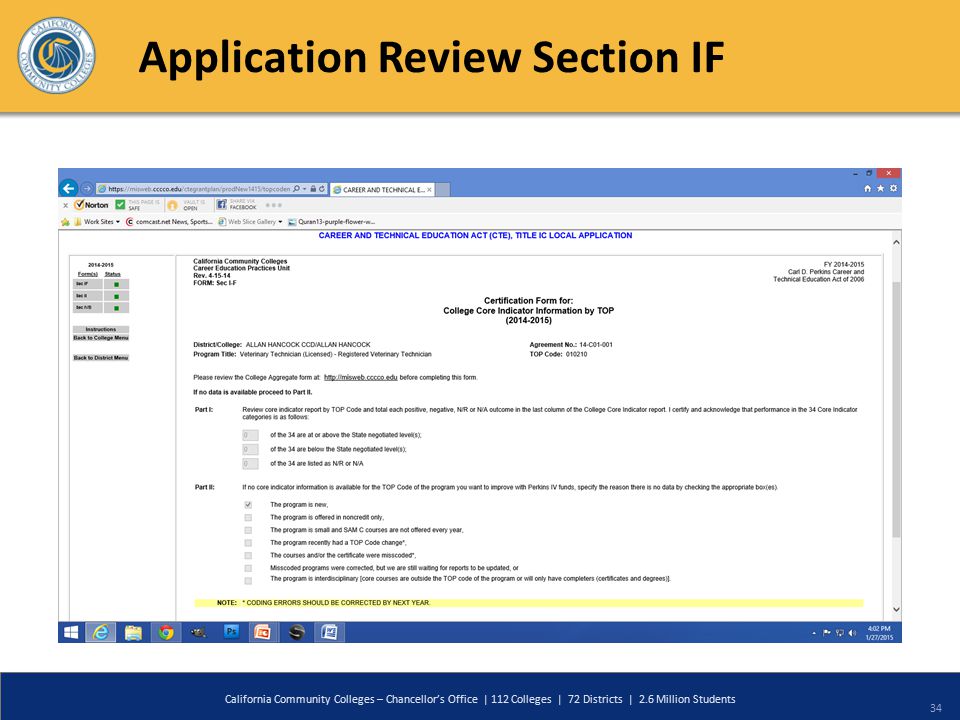Open Internet Explorer from the taskbar
The image size is (960, 720).
pos(100,632)
